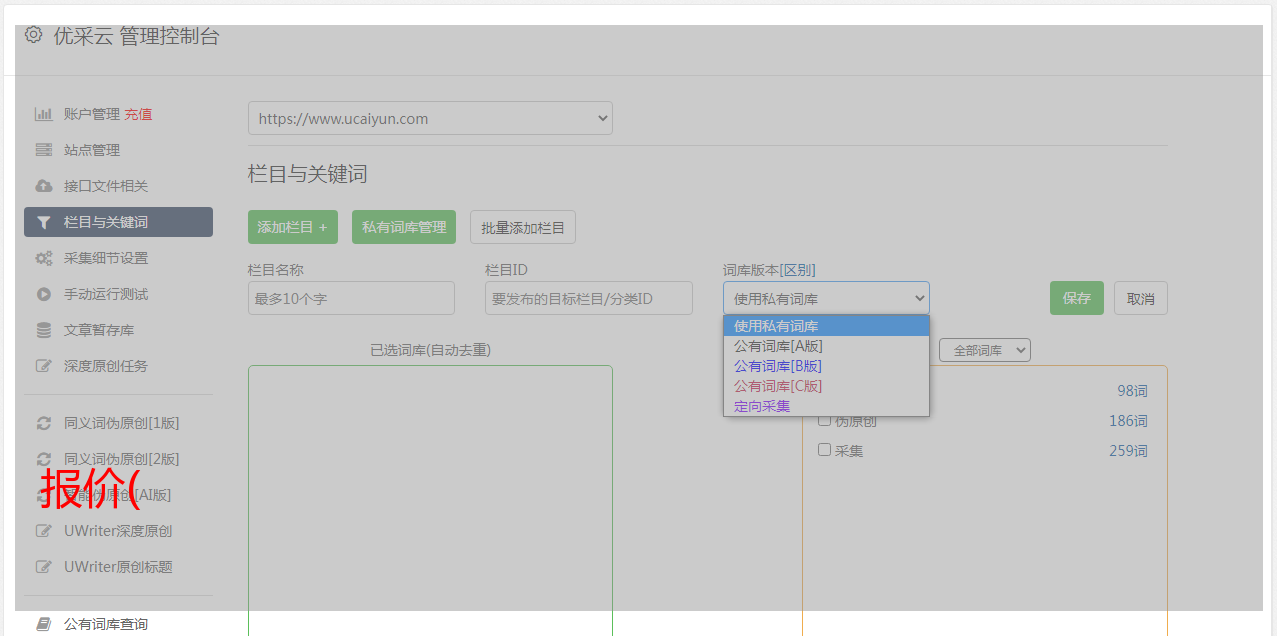Image resolution: width=1277 pixels, height=636 pixels.
Task: Click the gears icon for 采集细节设置
Action: 43,258
